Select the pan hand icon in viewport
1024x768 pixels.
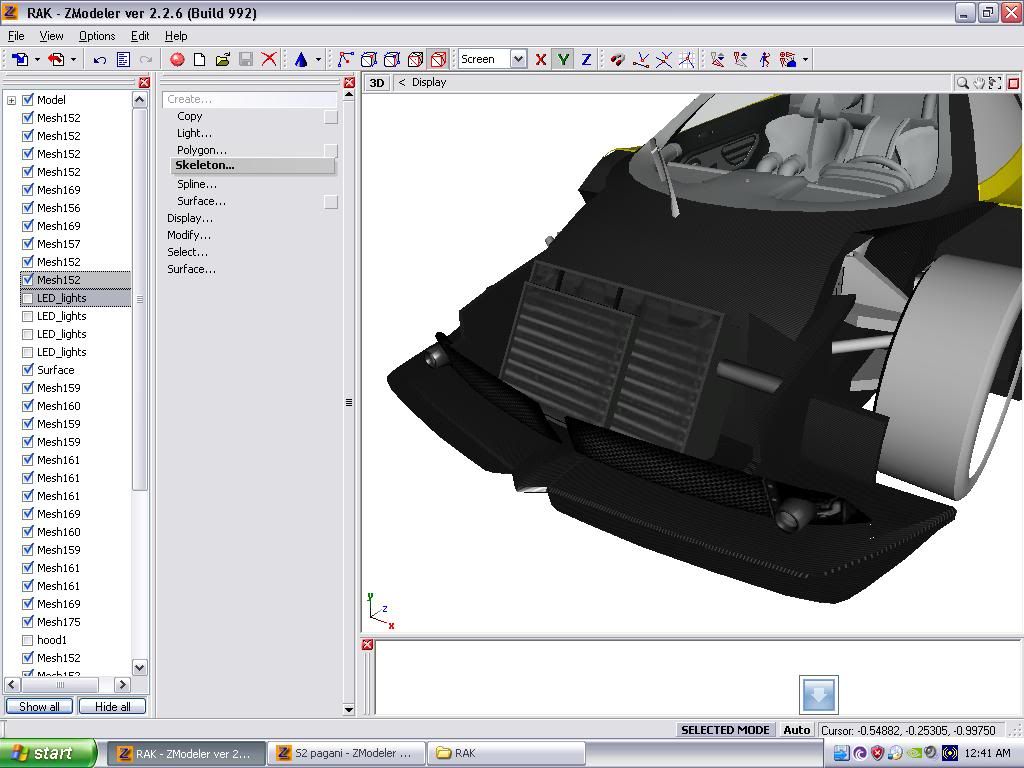coord(979,83)
